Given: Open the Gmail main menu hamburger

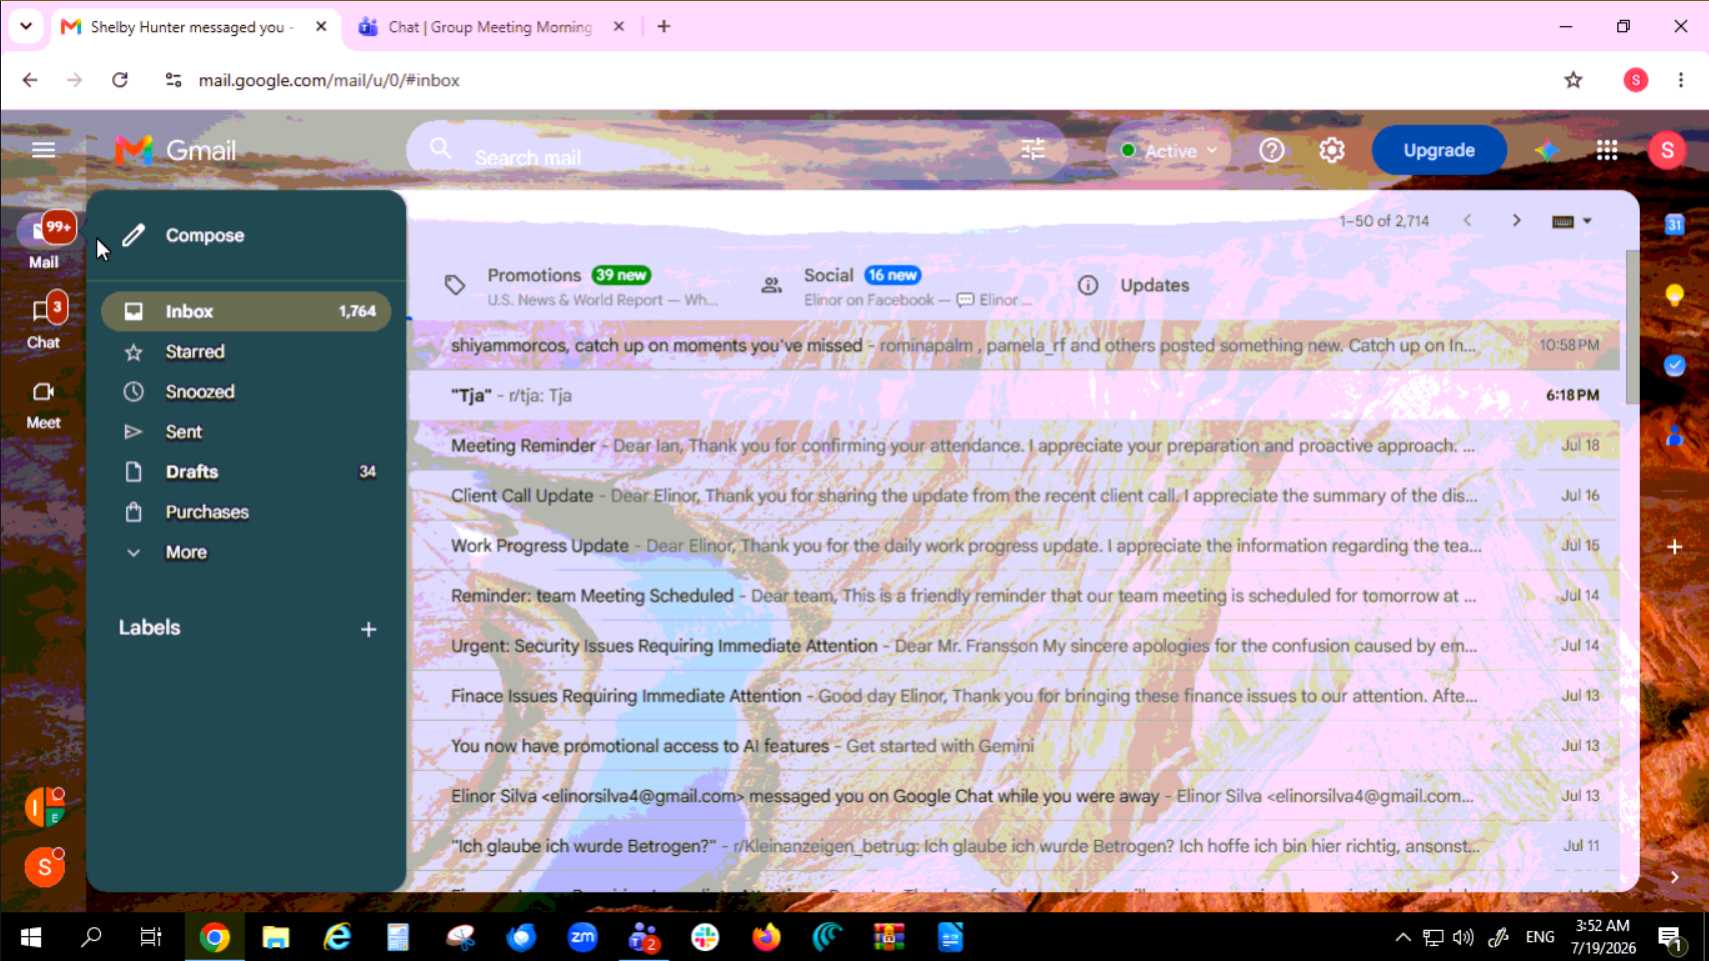Looking at the screenshot, I should click(43, 150).
